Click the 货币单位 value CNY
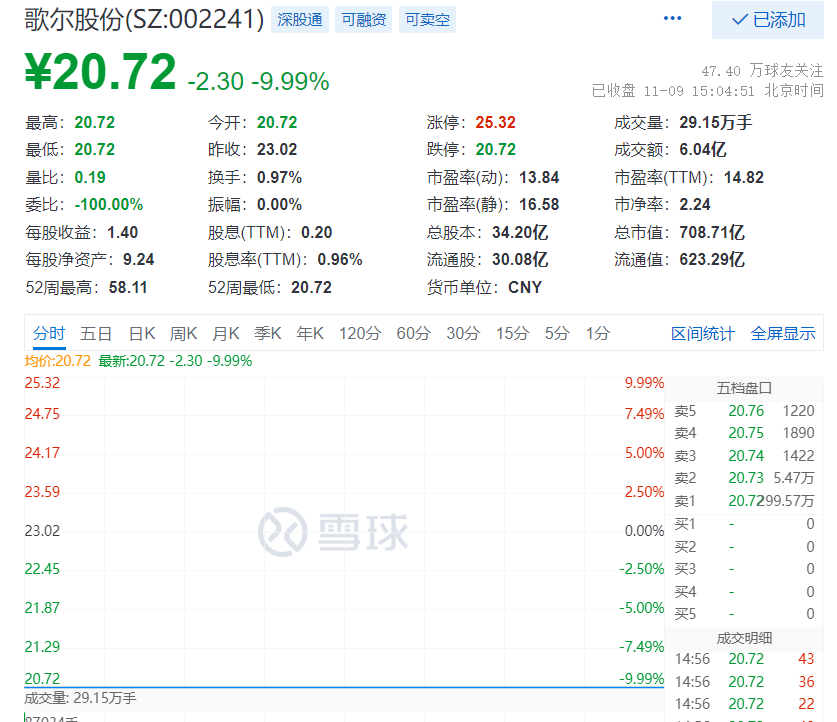The image size is (837, 722). pyautogui.click(x=525, y=288)
